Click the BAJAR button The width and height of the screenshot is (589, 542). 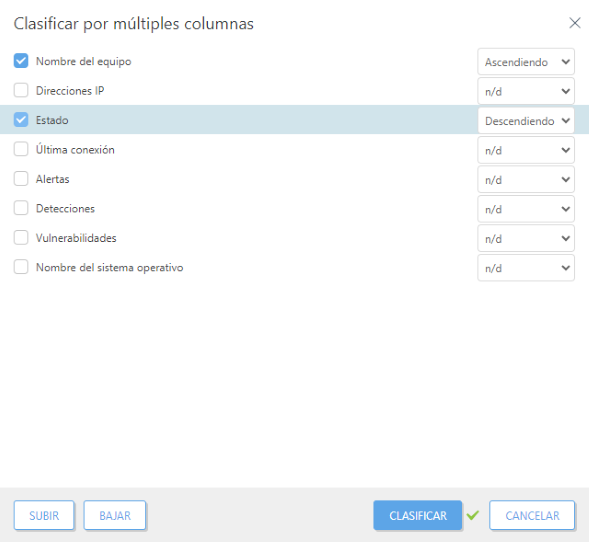click(115, 515)
